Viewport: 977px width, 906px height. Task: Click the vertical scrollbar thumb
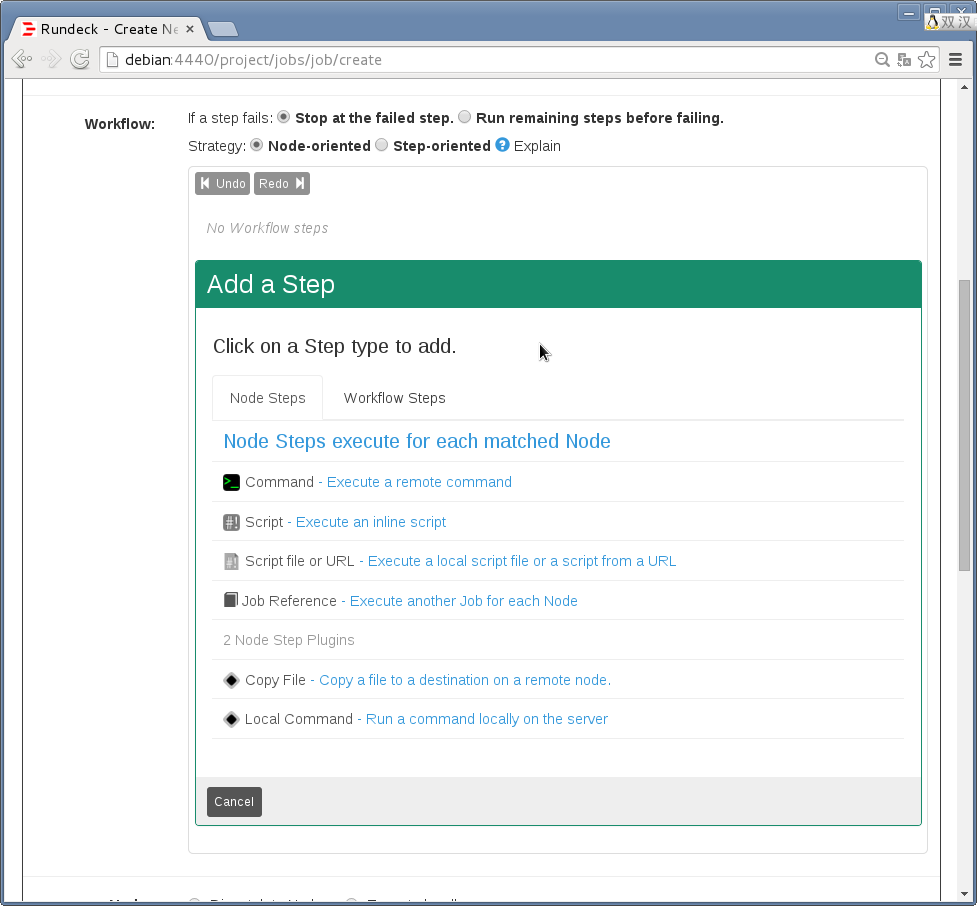click(x=965, y=425)
